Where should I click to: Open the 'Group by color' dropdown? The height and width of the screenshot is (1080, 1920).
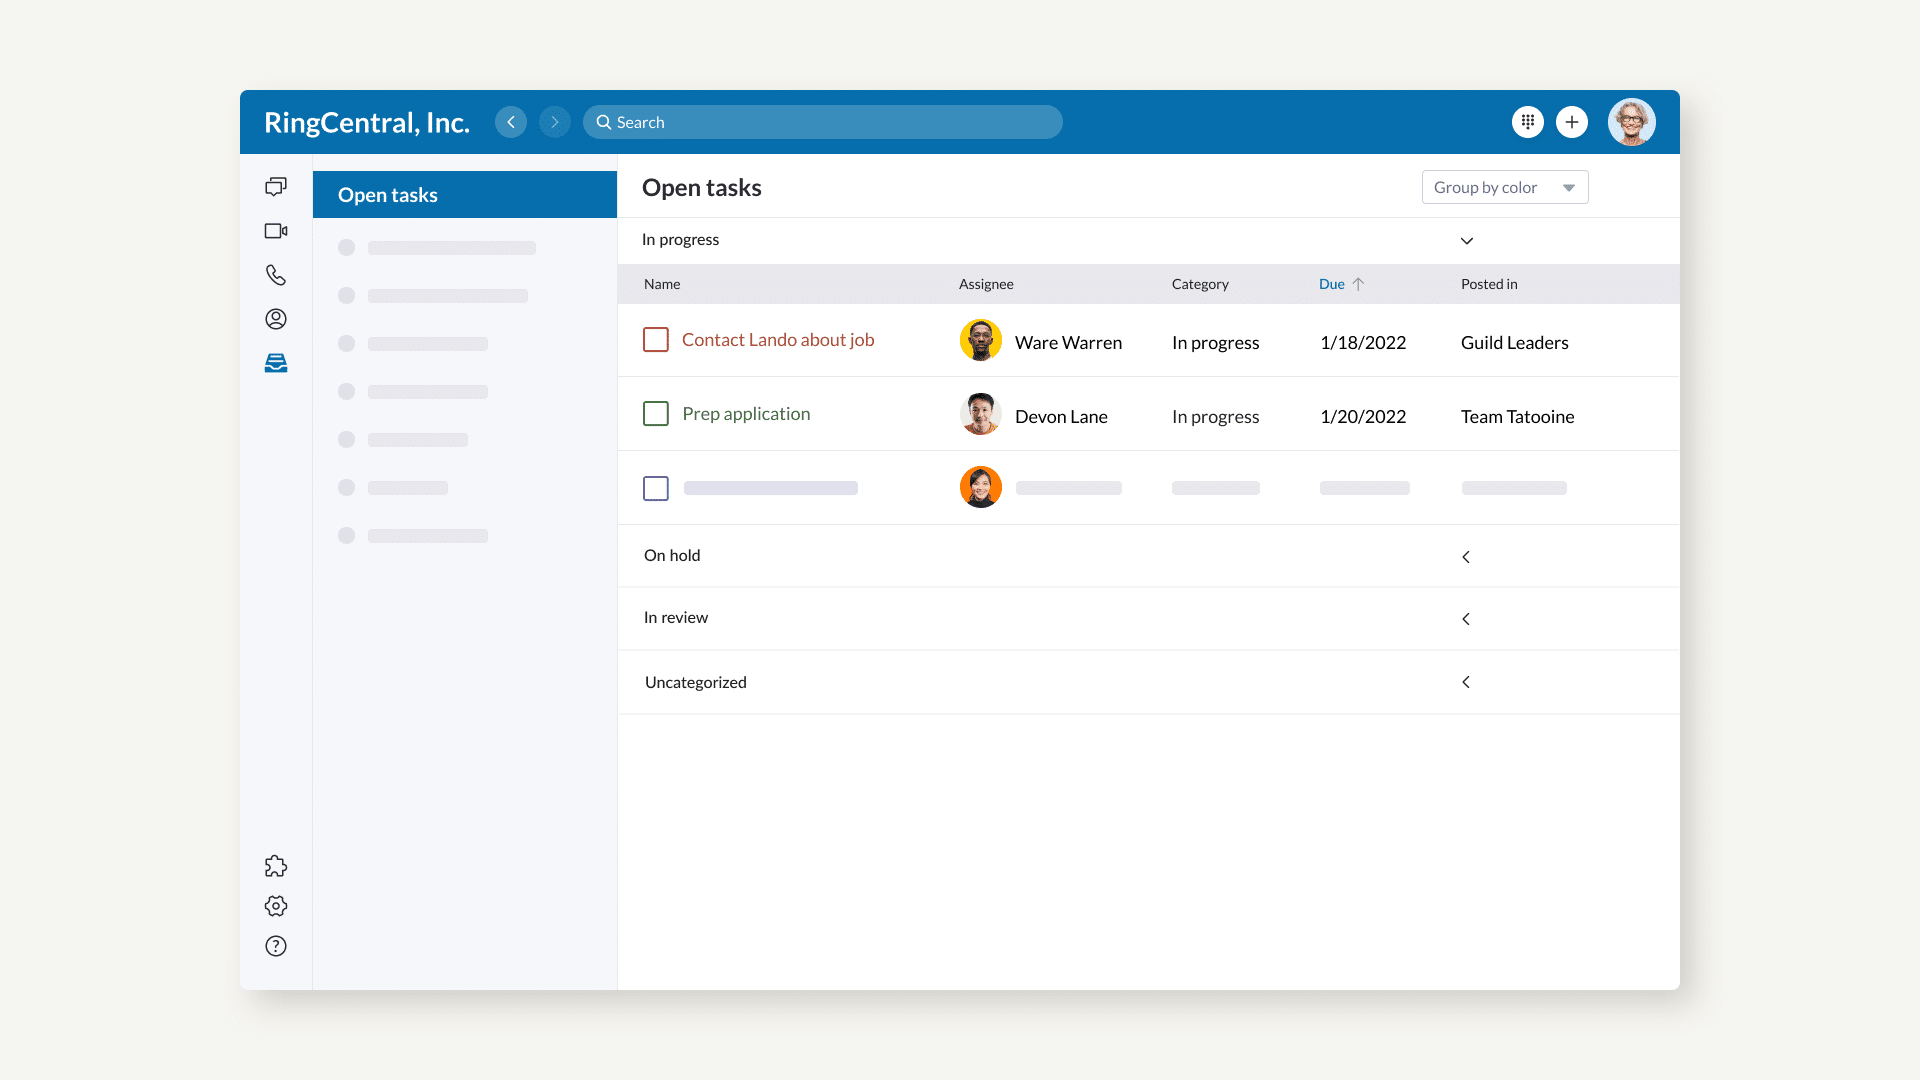click(x=1504, y=187)
